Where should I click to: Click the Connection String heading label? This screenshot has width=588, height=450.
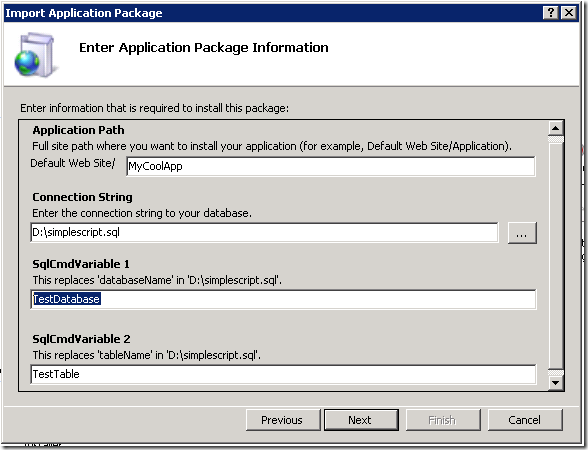82,197
